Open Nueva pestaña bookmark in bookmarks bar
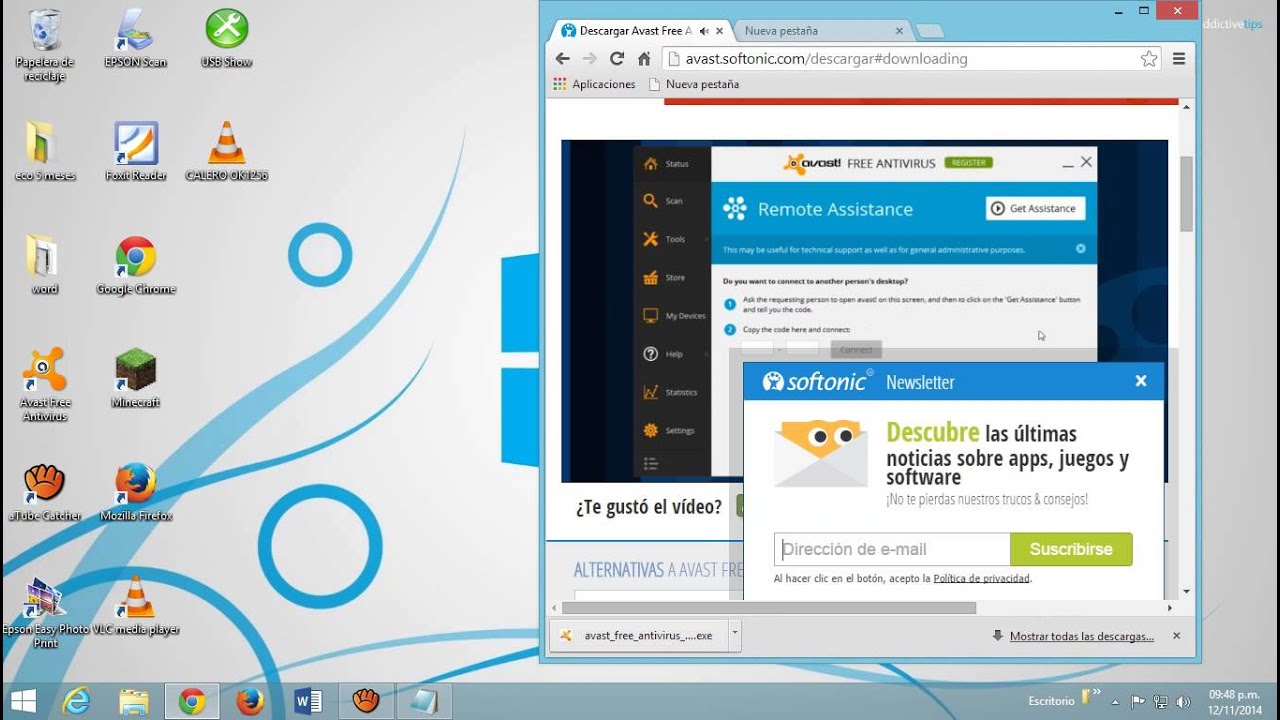Image resolution: width=1280 pixels, height=720 pixels. 694,85
